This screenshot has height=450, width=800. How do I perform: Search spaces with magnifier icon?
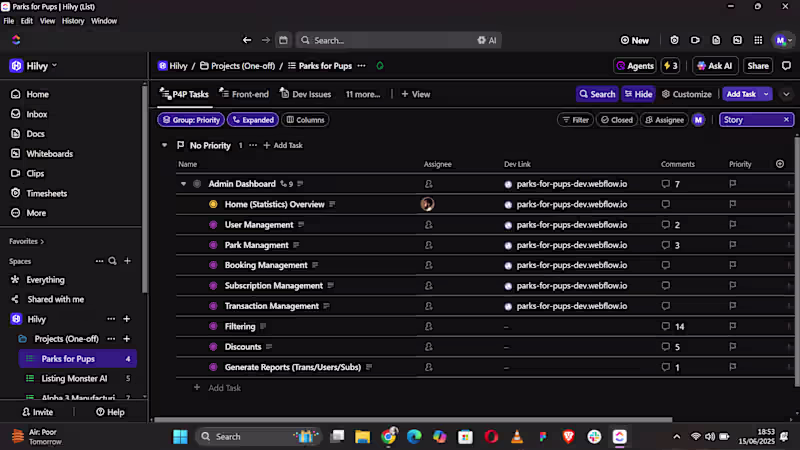112,261
